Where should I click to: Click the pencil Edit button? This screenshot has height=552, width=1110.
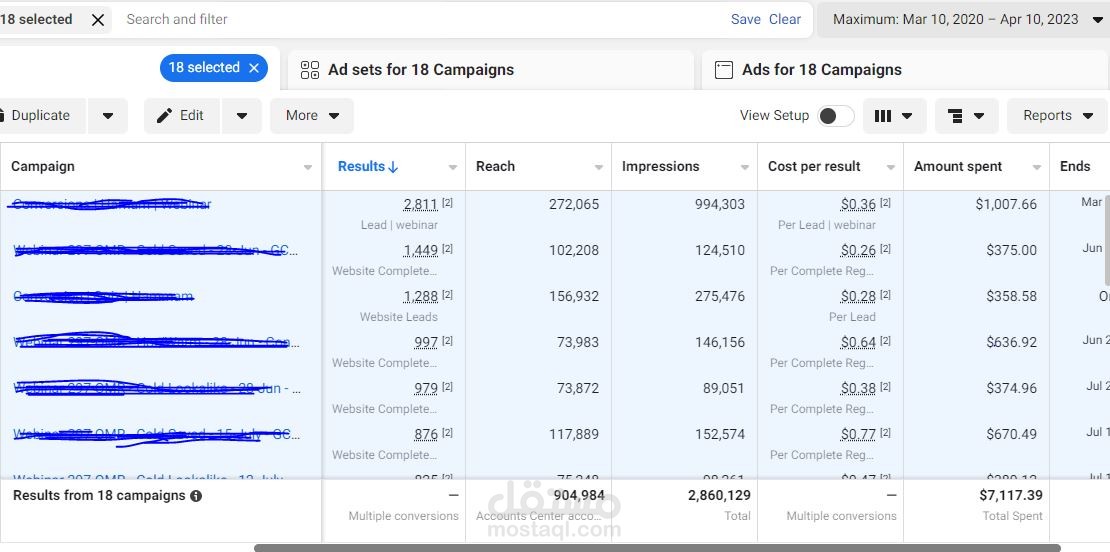181,116
